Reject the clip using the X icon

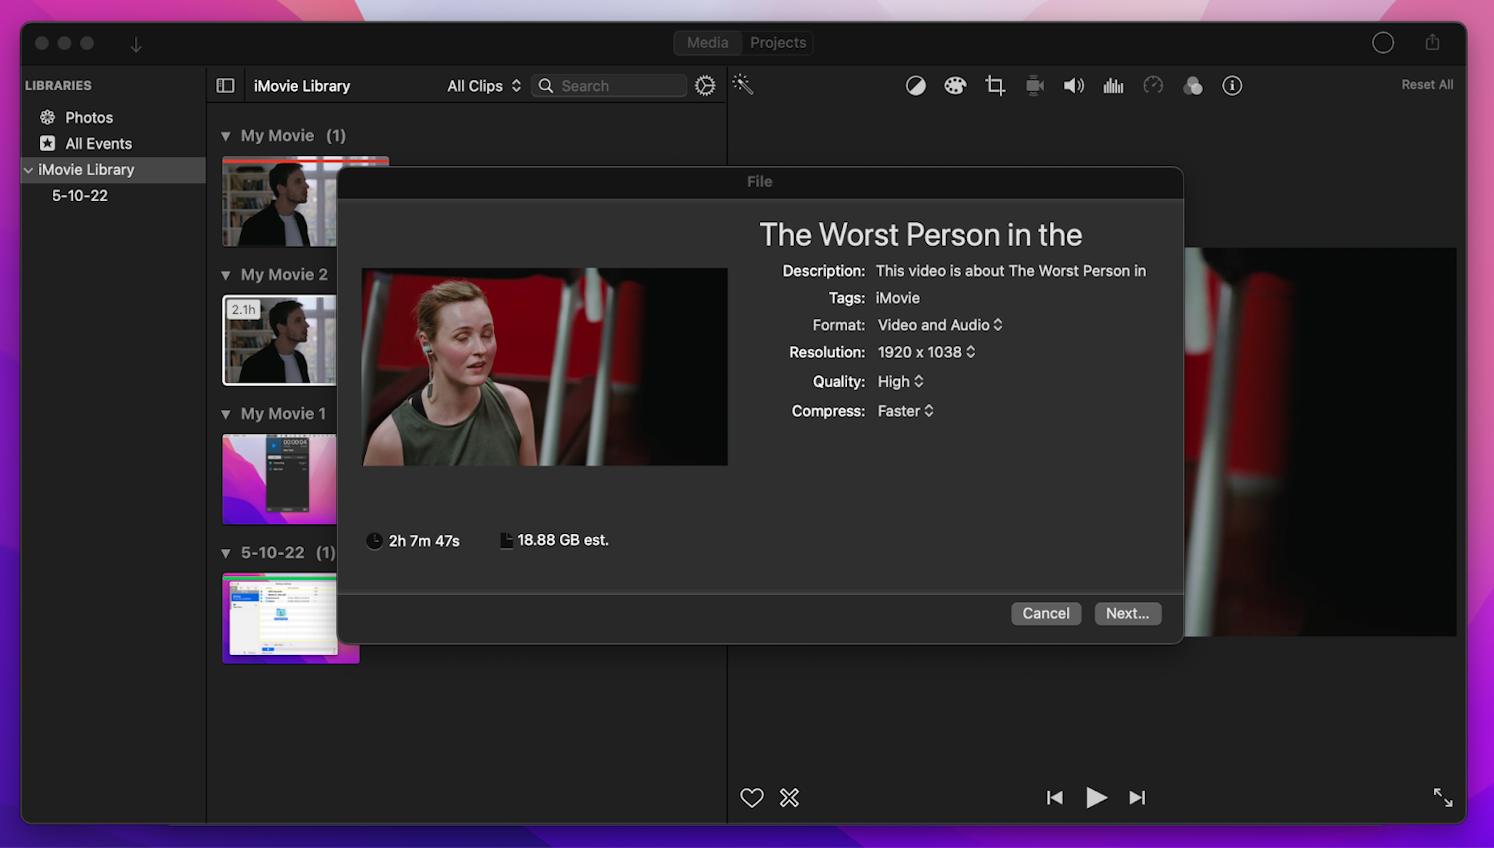[789, 797]
